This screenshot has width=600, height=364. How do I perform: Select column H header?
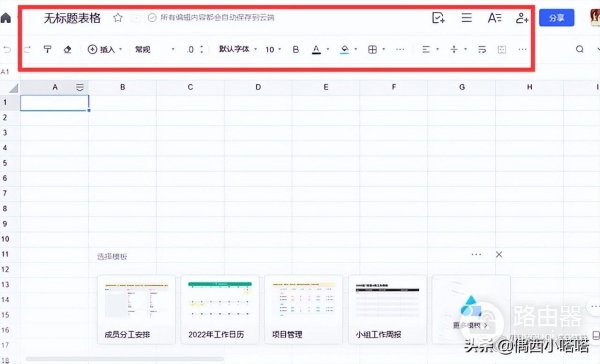(x=530, y=87)
